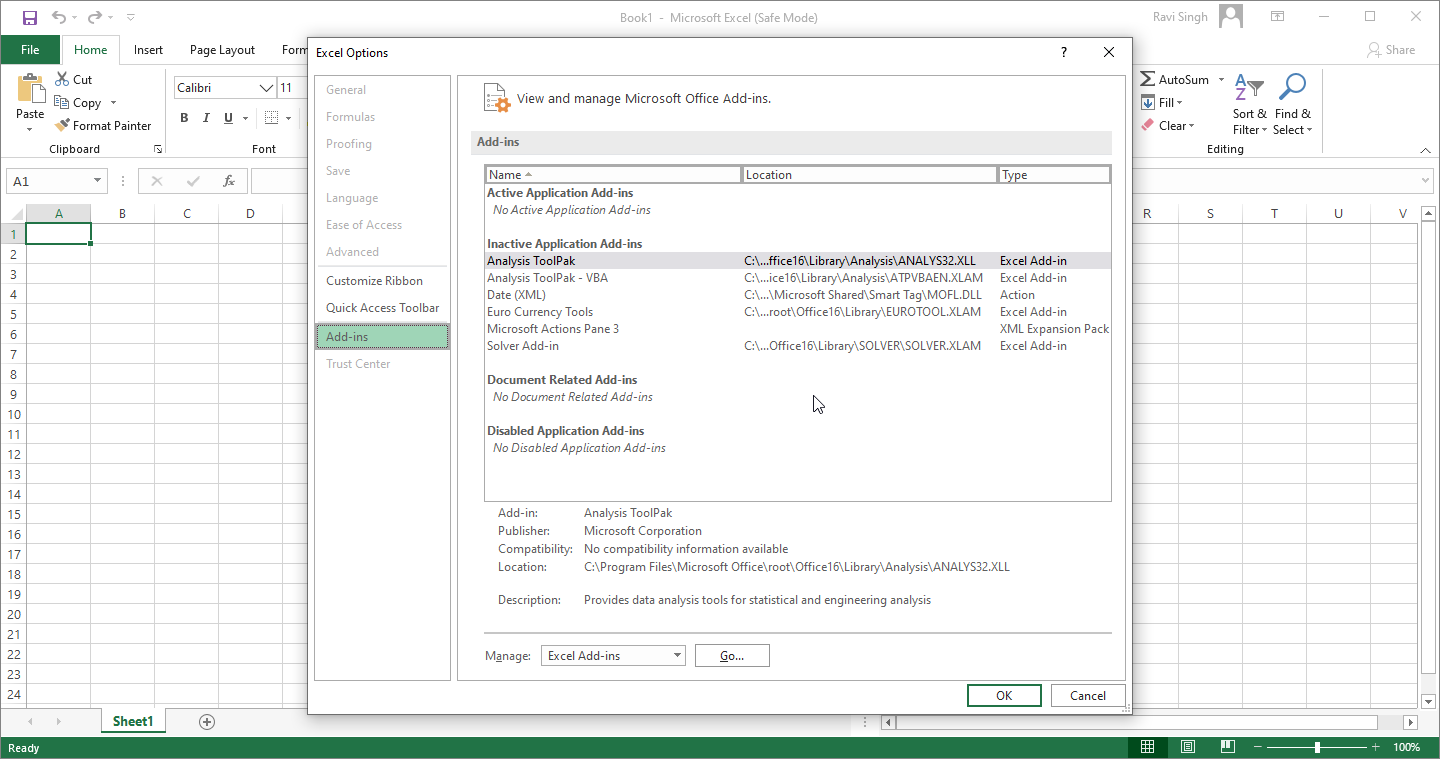Toggle Italic formatting button
This screenshot has width=1440, height=759.
click(206, 118)
